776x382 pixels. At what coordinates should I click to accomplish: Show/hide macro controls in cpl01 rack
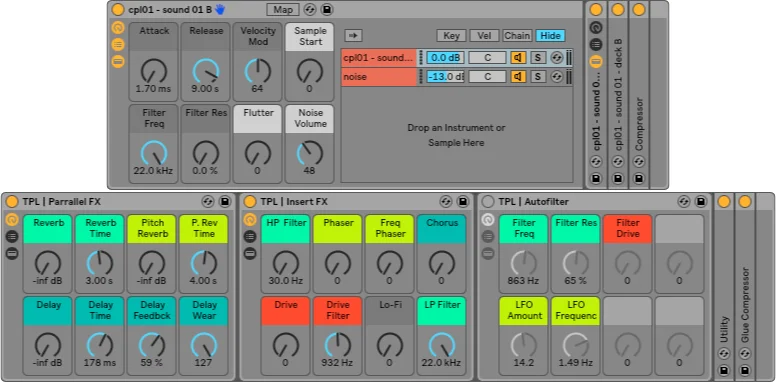click(x=118, y=28)
